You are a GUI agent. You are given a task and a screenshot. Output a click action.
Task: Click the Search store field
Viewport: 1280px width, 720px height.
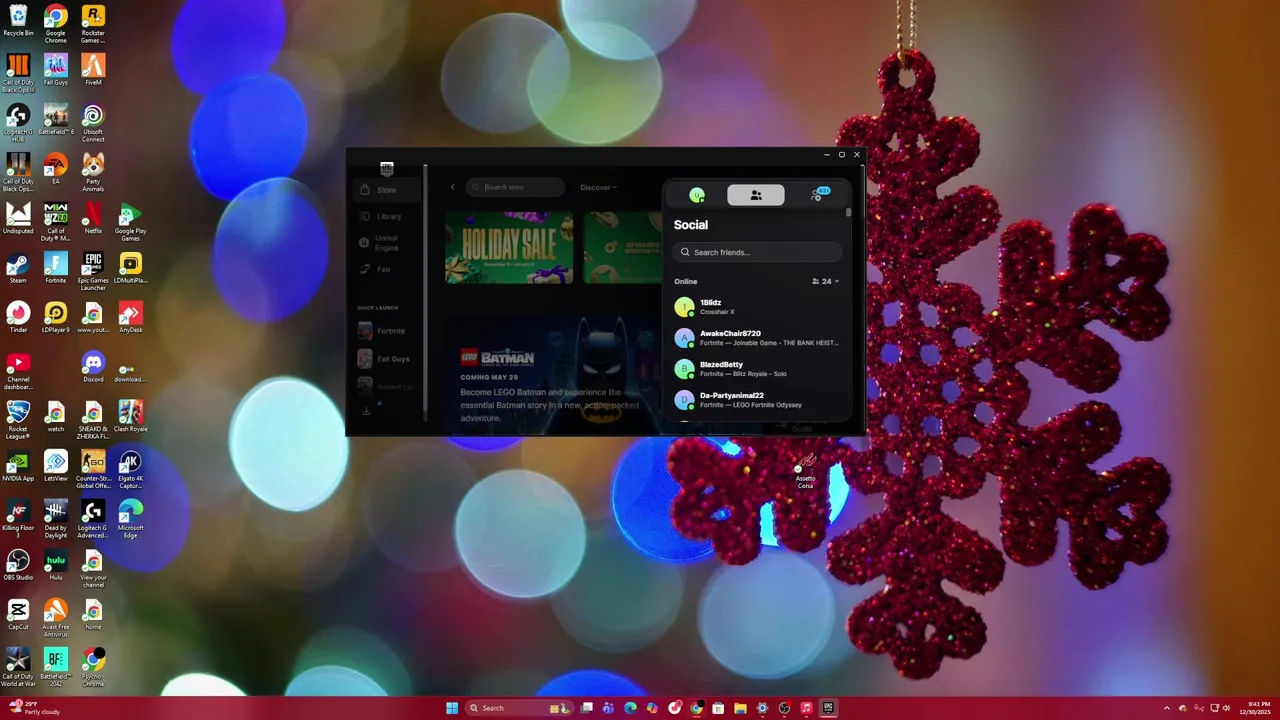(x=516, y=187)
